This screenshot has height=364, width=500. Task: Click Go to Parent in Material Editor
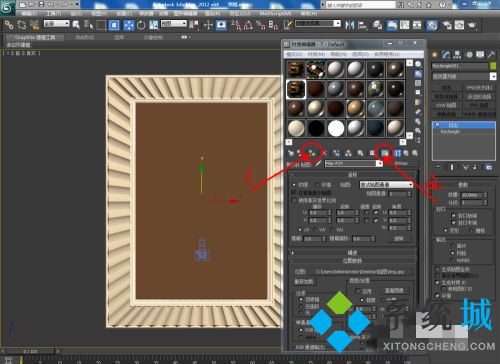tap(406, 153)
